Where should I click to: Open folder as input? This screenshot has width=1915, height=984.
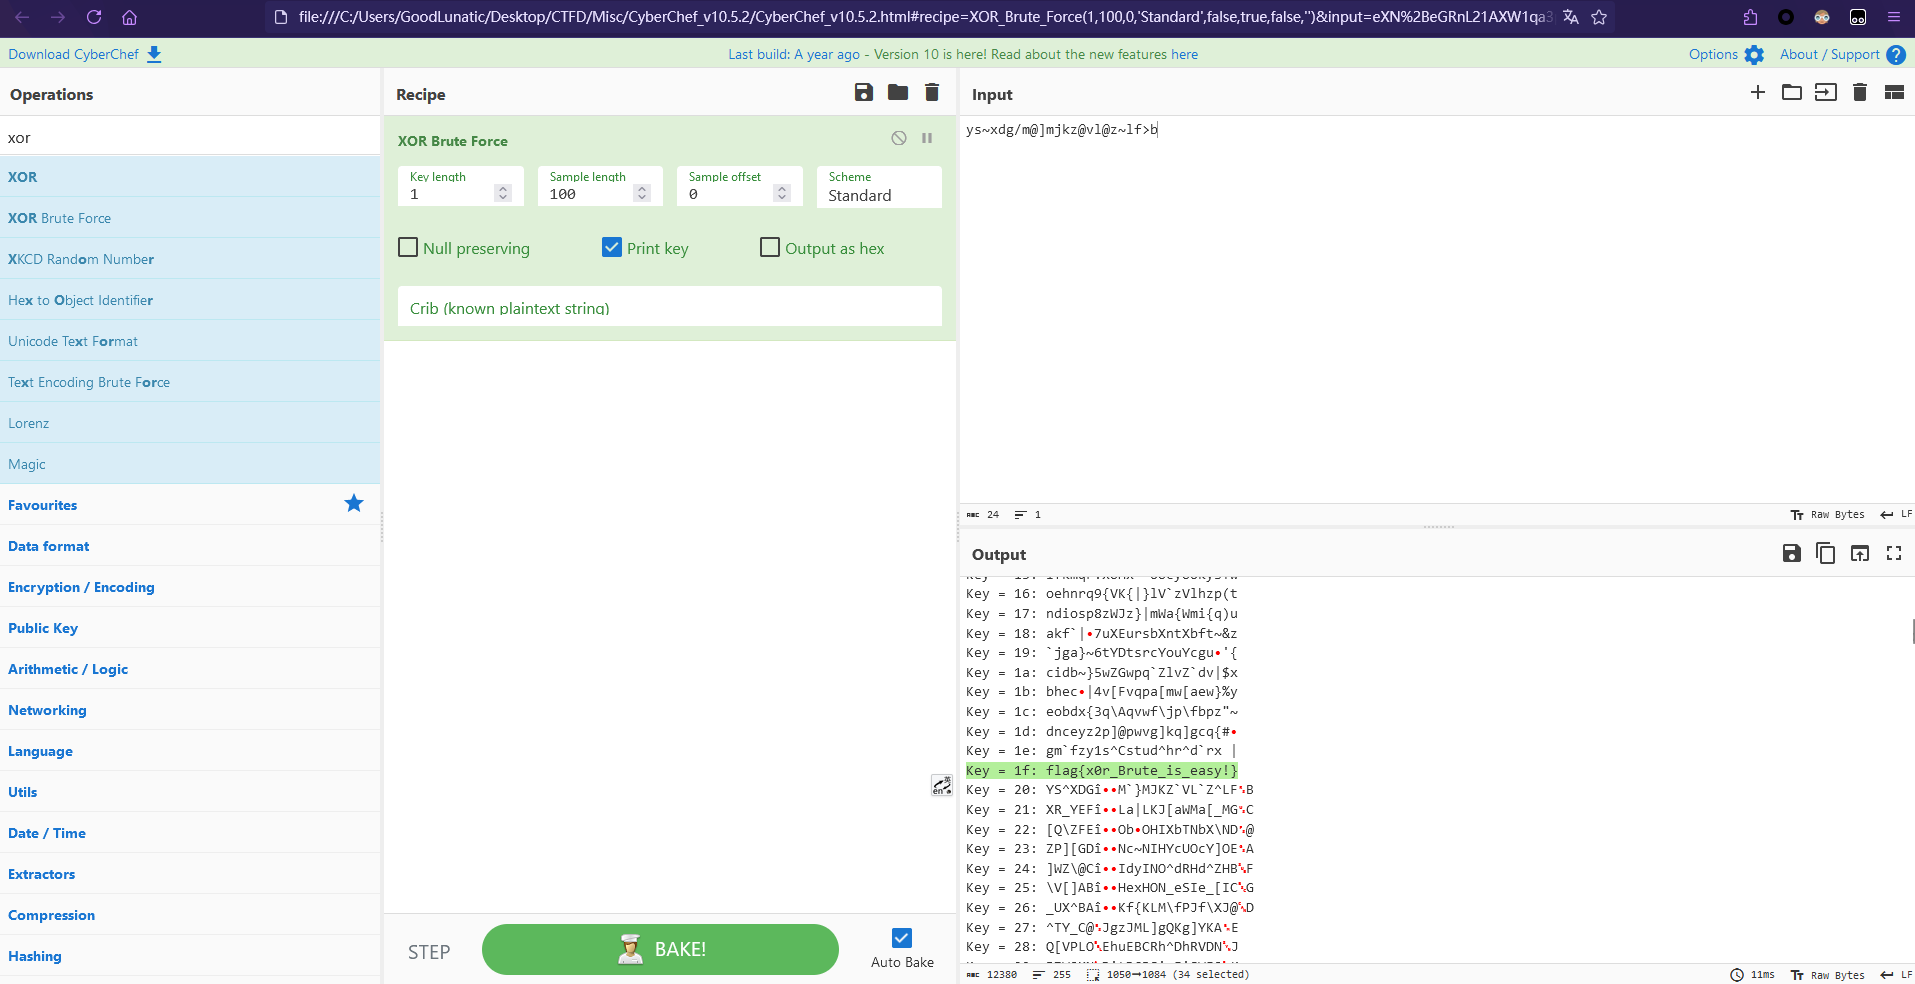(1792, 93)
